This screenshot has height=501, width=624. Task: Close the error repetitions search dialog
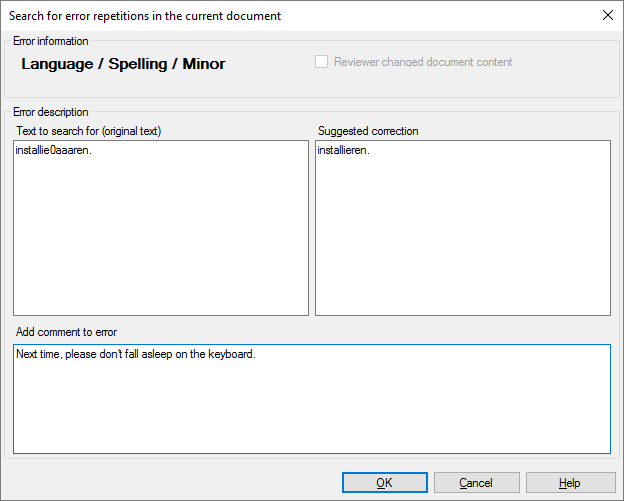pos(607,16)
